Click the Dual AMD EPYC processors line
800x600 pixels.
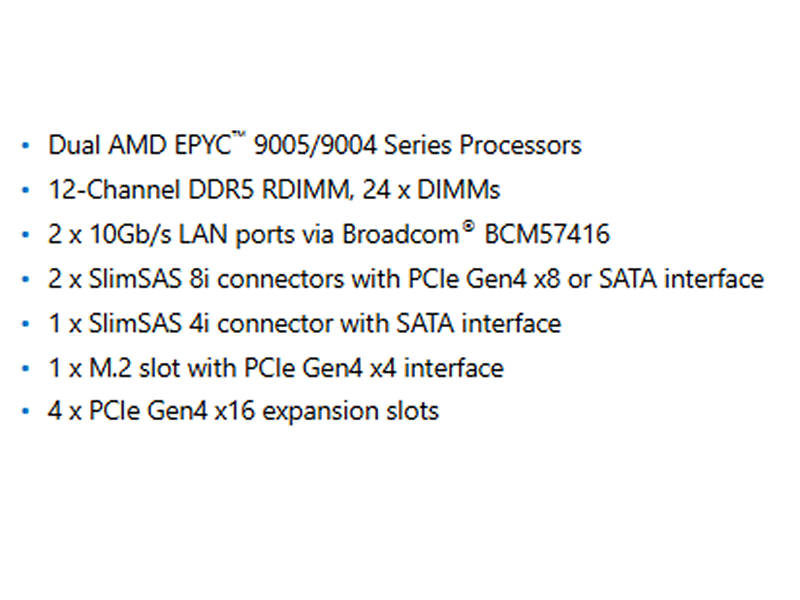[315, 145]
